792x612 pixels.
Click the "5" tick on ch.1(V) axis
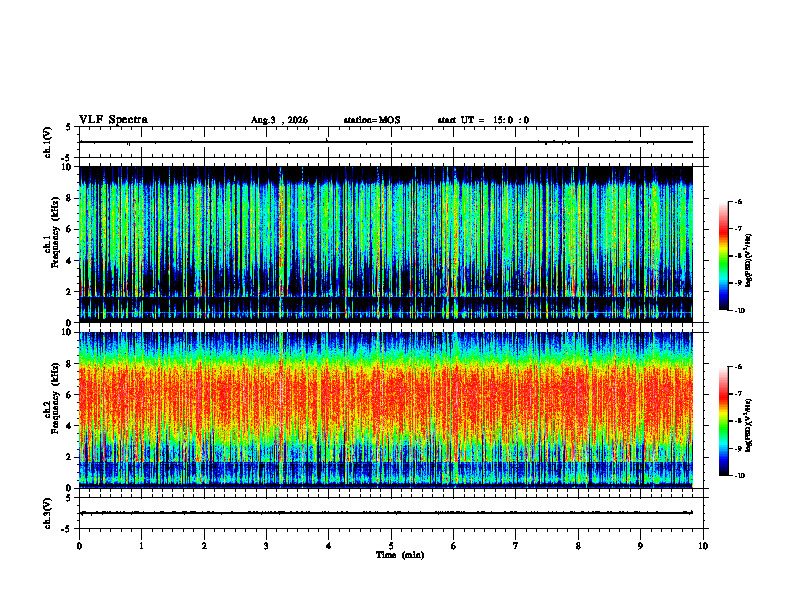68,127
